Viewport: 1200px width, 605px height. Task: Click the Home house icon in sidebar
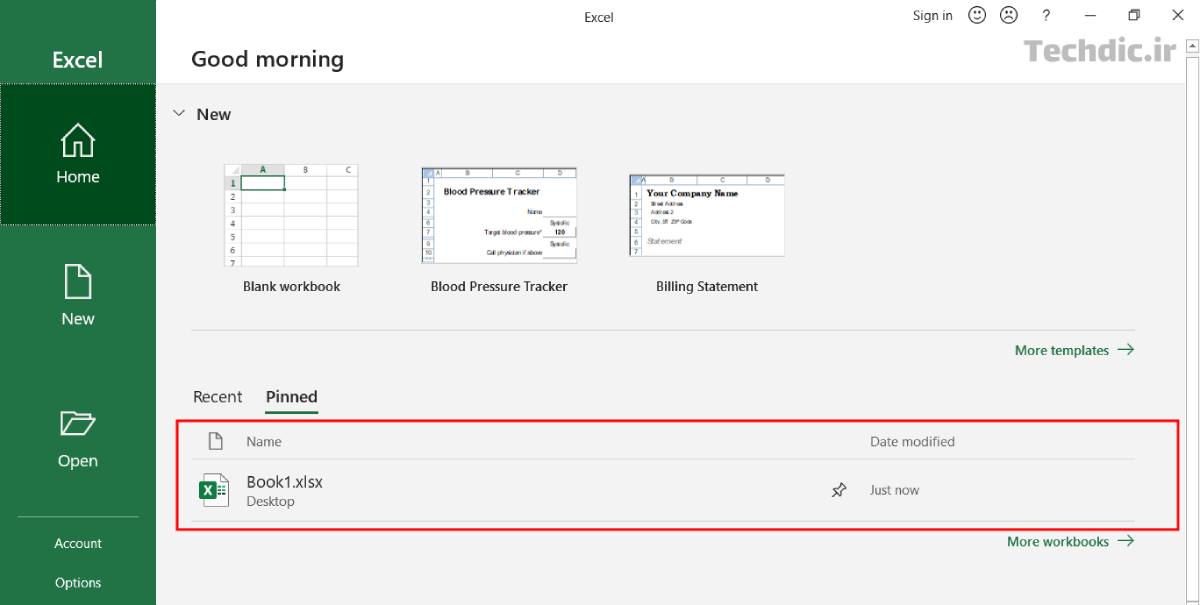[78, 141]
